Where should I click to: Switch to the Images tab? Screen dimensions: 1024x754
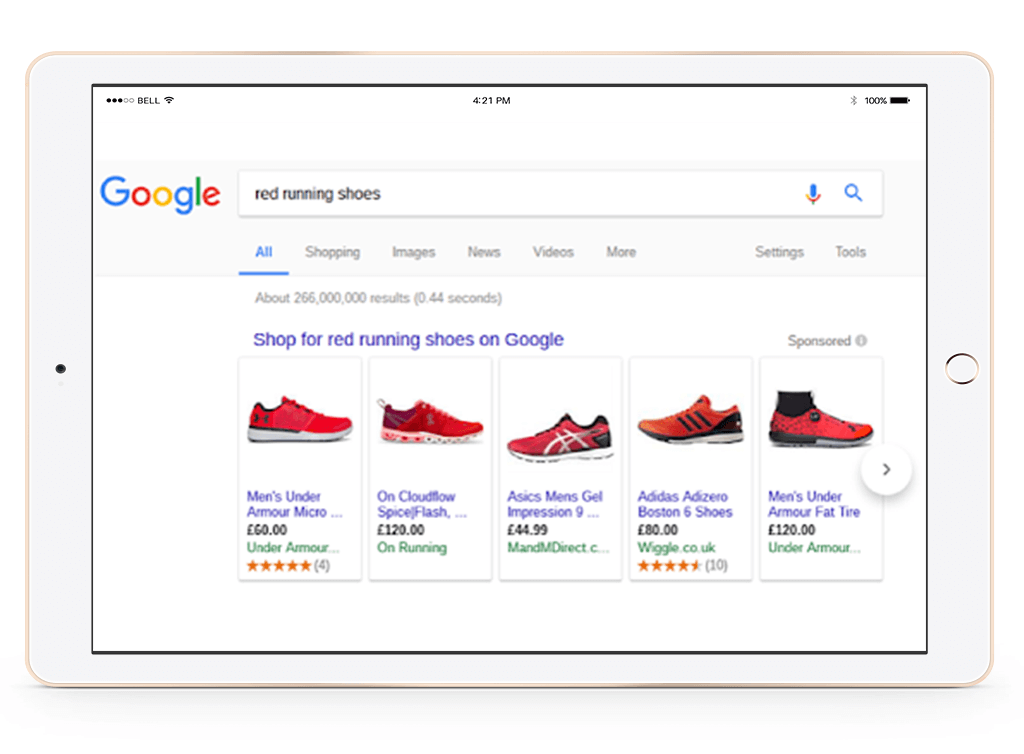point(413,252)
